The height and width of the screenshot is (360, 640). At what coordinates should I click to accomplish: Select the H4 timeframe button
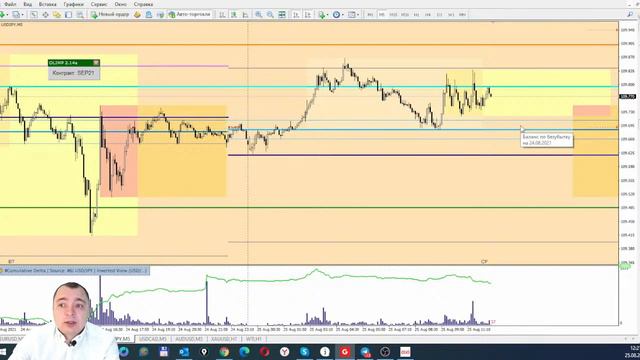(428, 15)
